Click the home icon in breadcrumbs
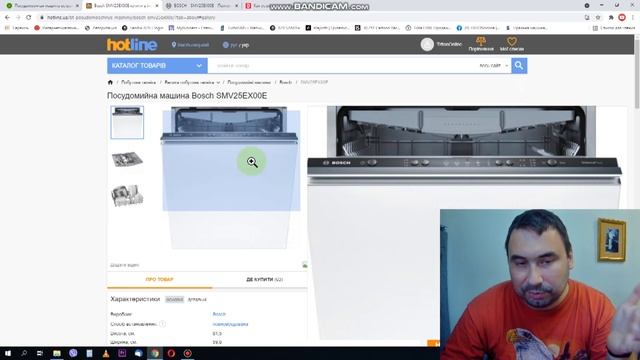 click(x=110, y=82)
